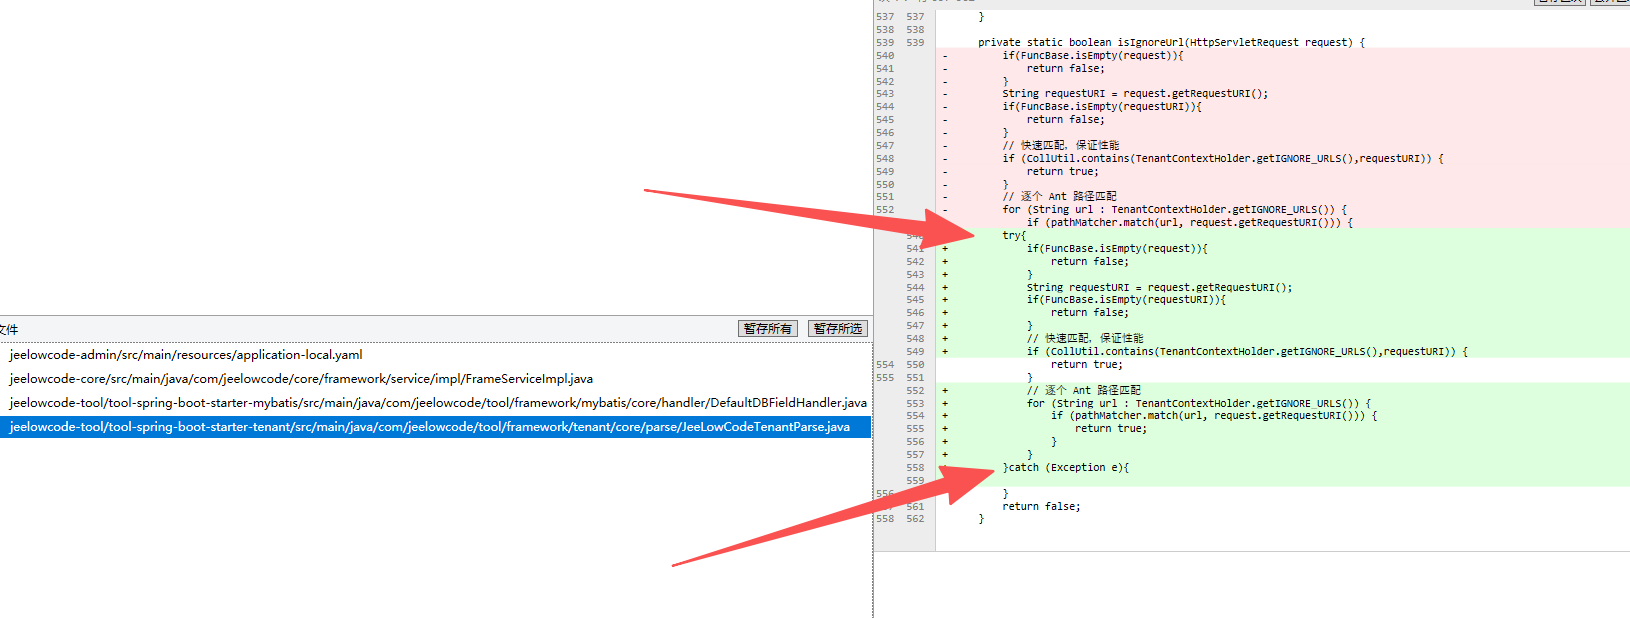Click the removed 'String requestURI' line 543
Viewport: 1630px width, 618px height.
click(x=1134, y=94)
